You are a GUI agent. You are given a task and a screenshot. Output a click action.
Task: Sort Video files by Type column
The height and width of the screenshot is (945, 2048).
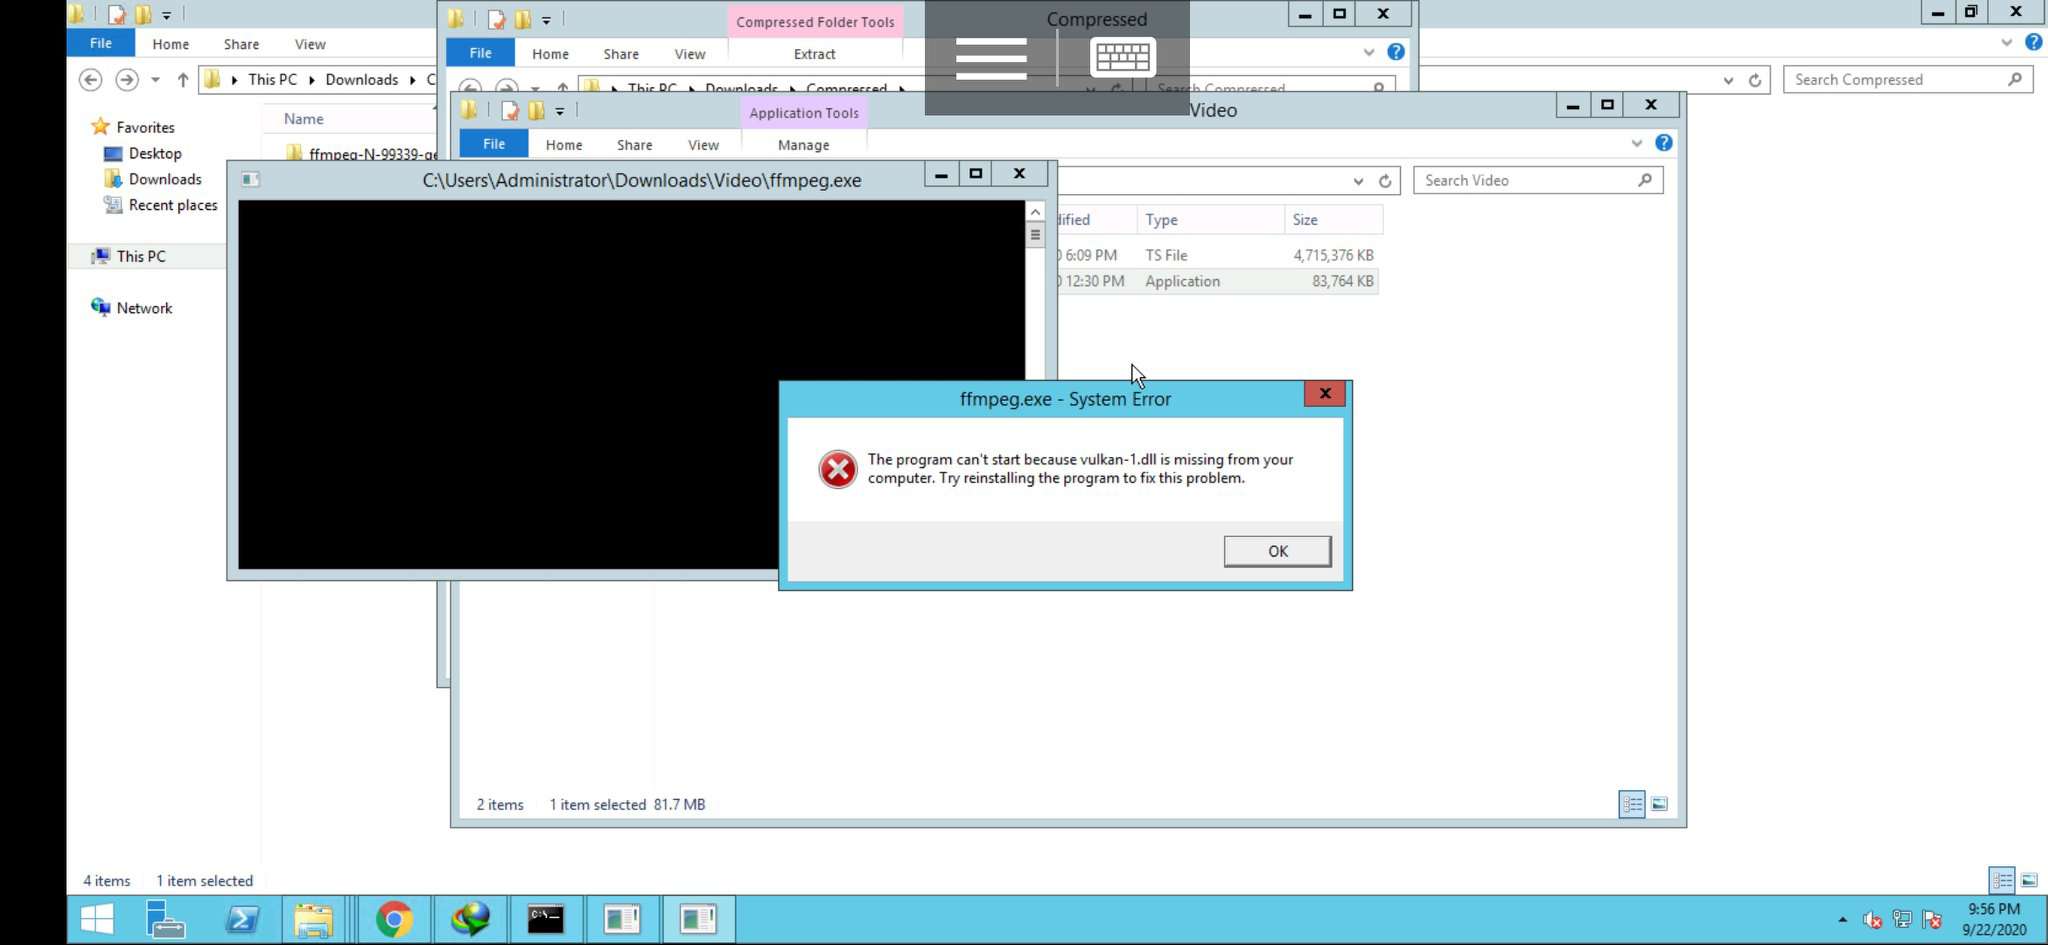point(1210,220)
